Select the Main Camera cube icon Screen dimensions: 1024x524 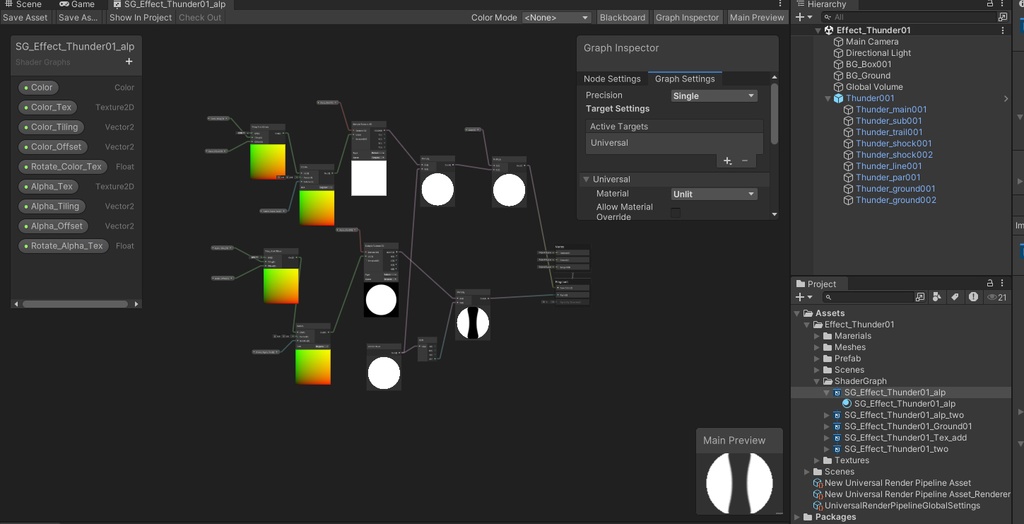click(839, 42)
